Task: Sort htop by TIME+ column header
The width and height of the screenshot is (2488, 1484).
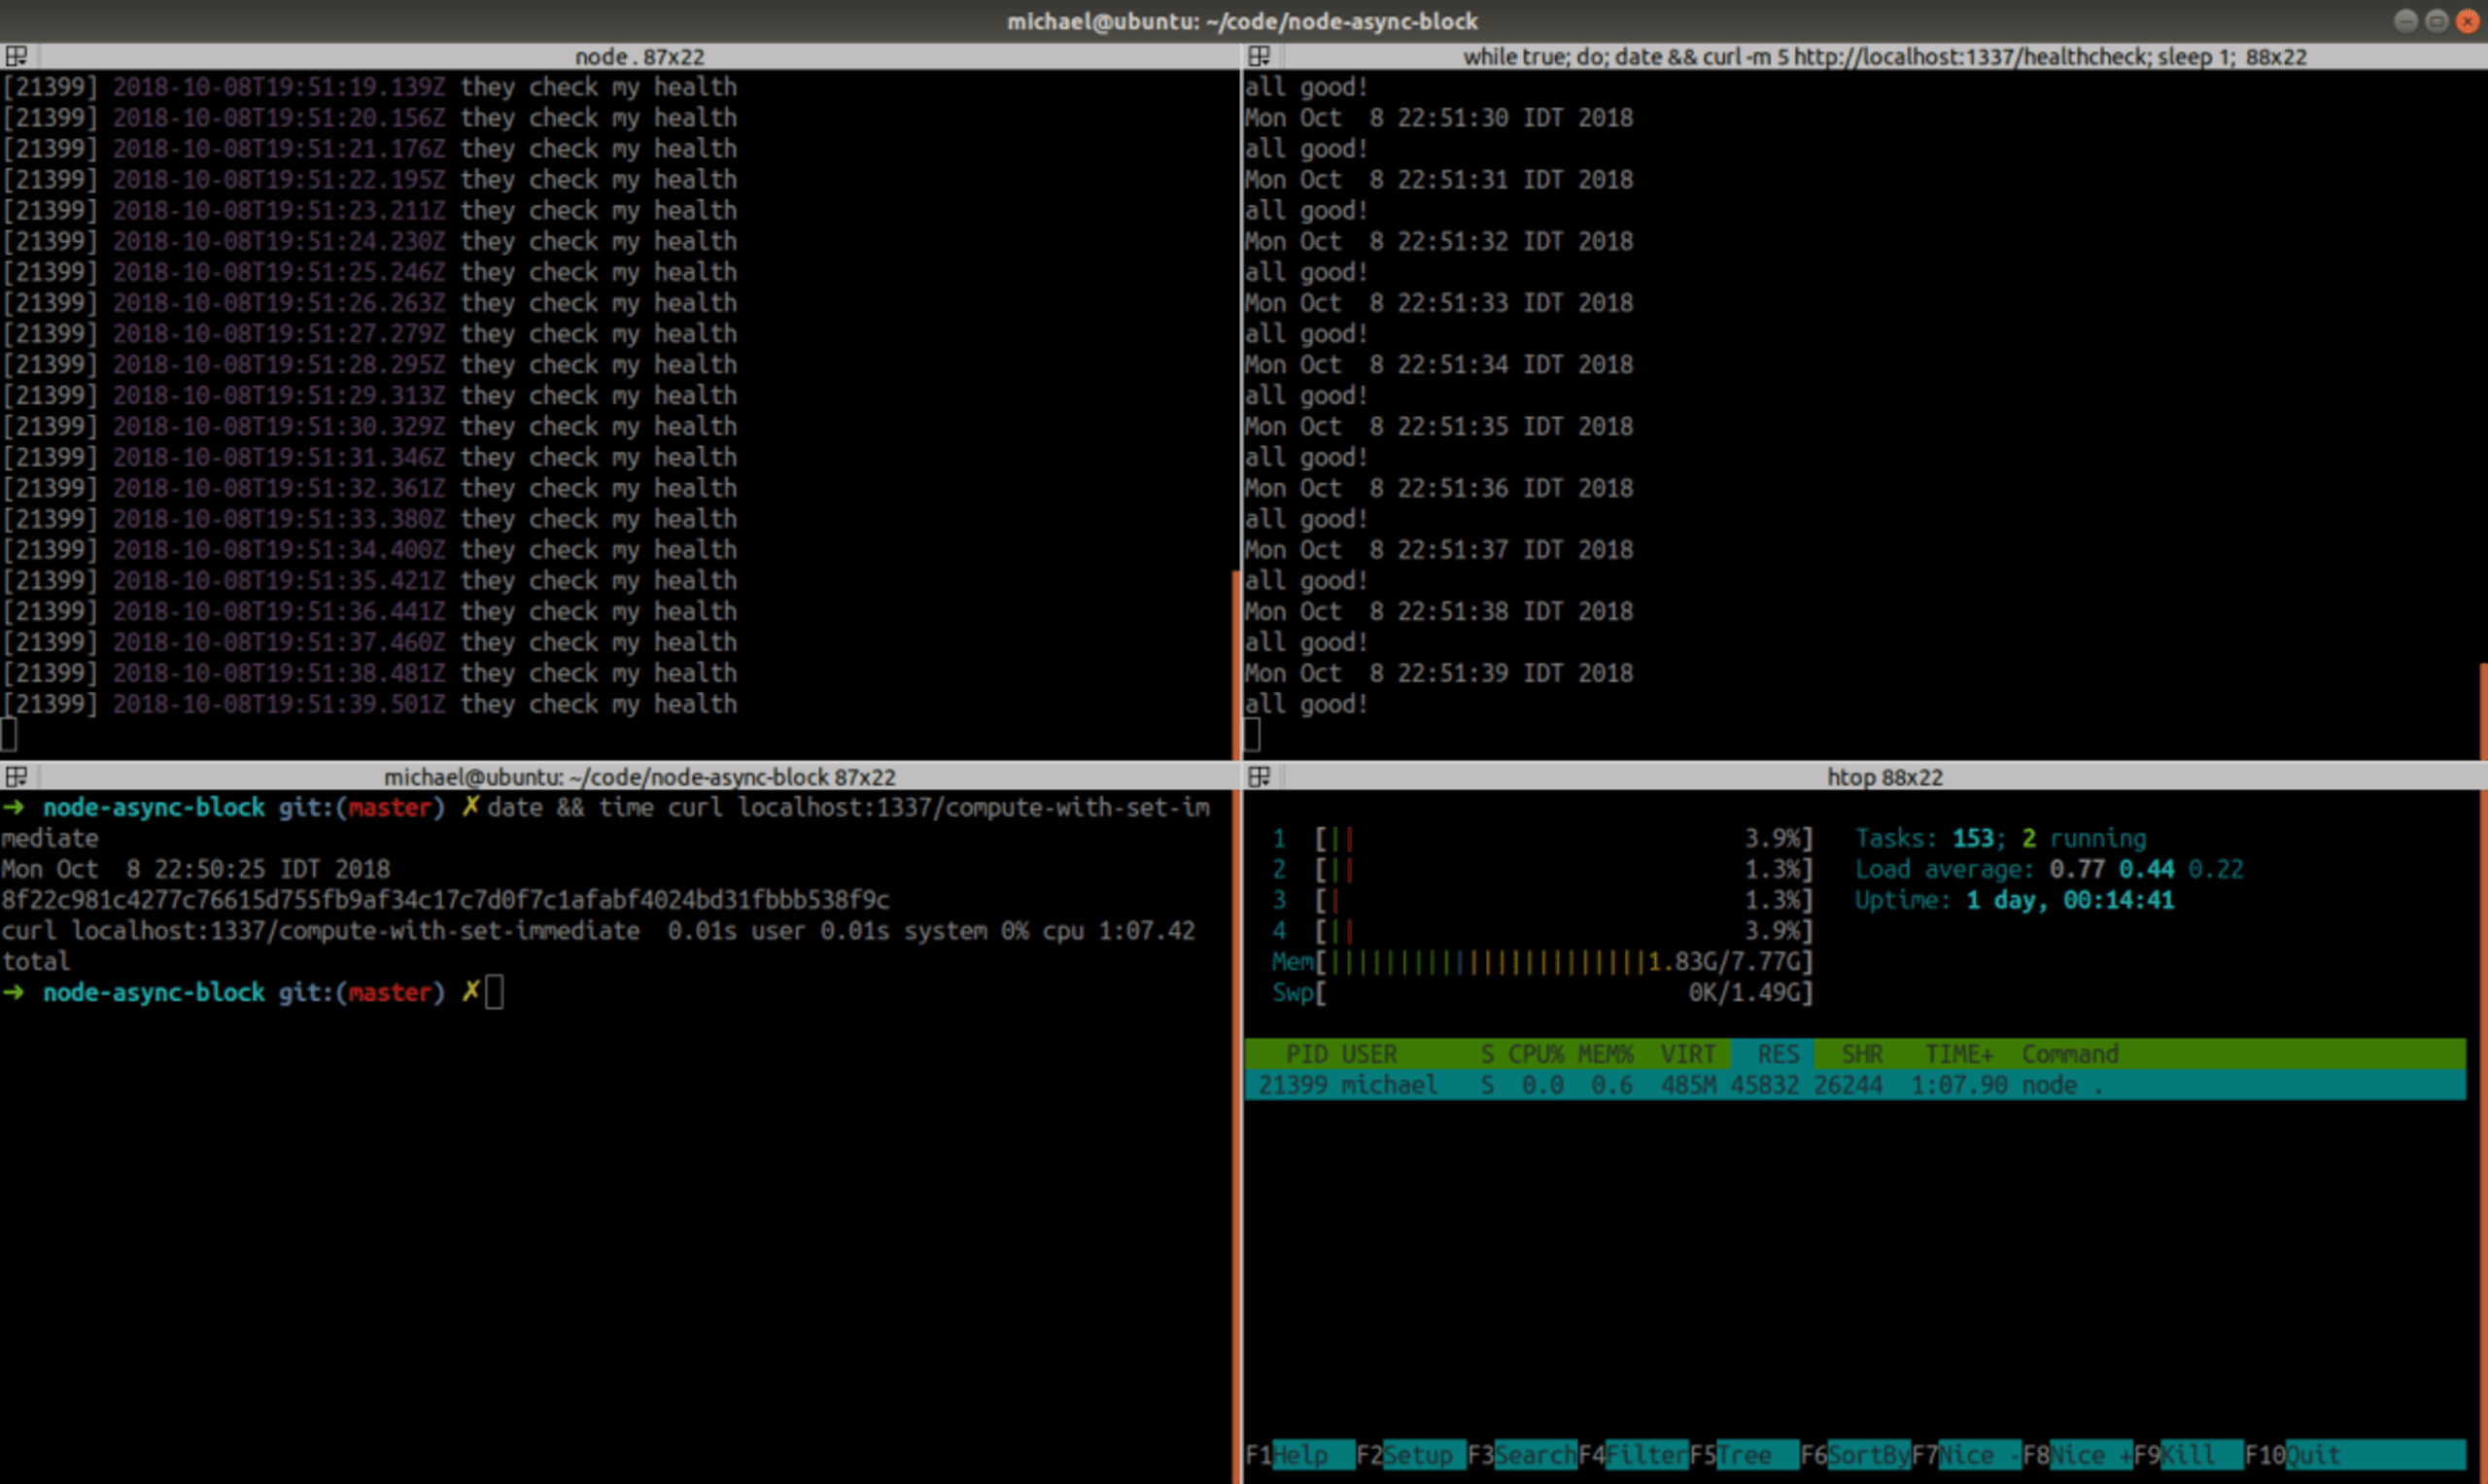Action: point(1958,1054)
